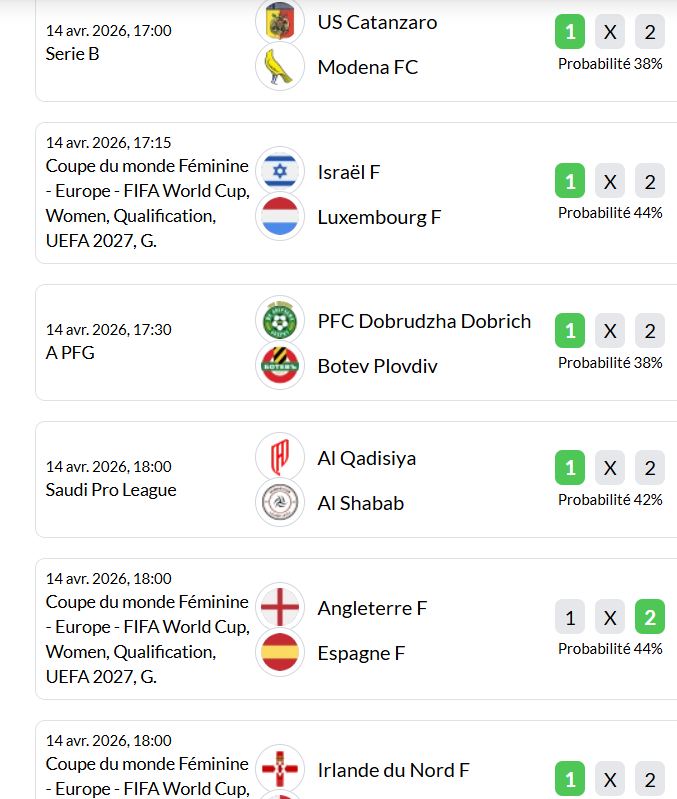This screenshot has width=677, height=799.
Task: Click the Botev Plovdiv club logo
Action: [x=280, y=366]
